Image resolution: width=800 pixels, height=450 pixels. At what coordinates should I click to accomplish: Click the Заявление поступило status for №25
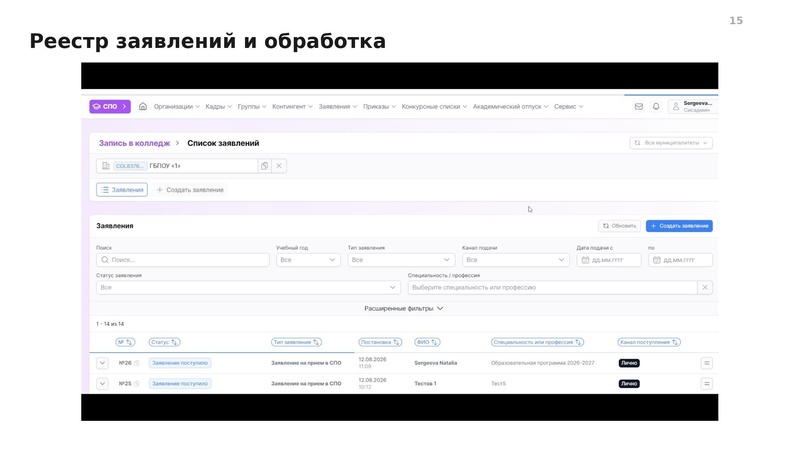[x=180, y=384]
